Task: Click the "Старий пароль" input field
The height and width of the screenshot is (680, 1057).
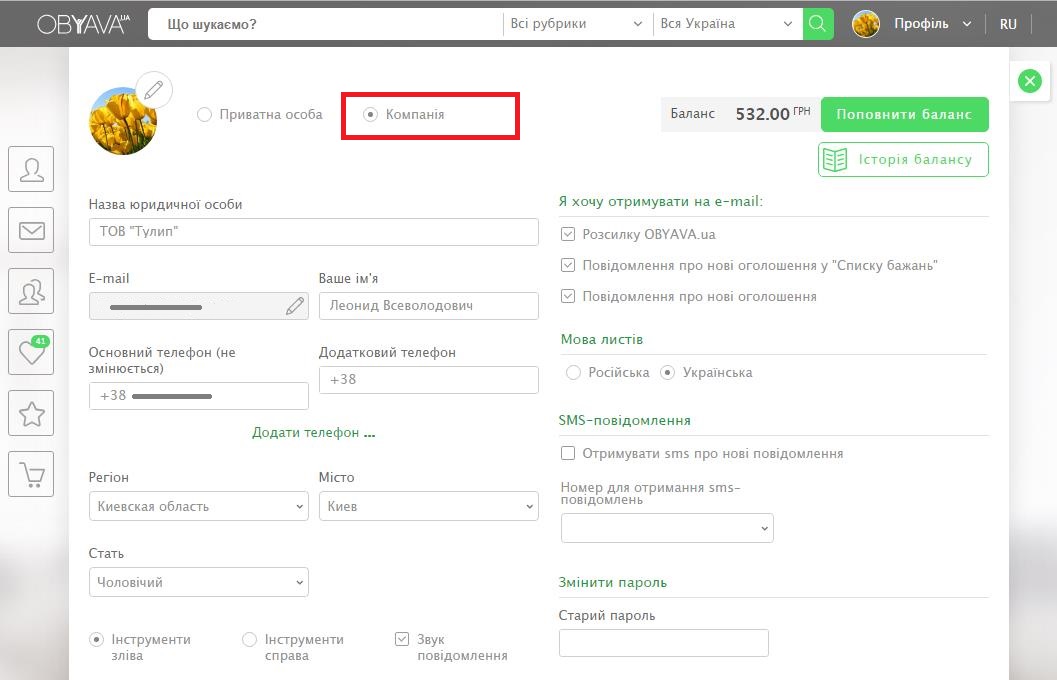Action: [x=663, y=643]
